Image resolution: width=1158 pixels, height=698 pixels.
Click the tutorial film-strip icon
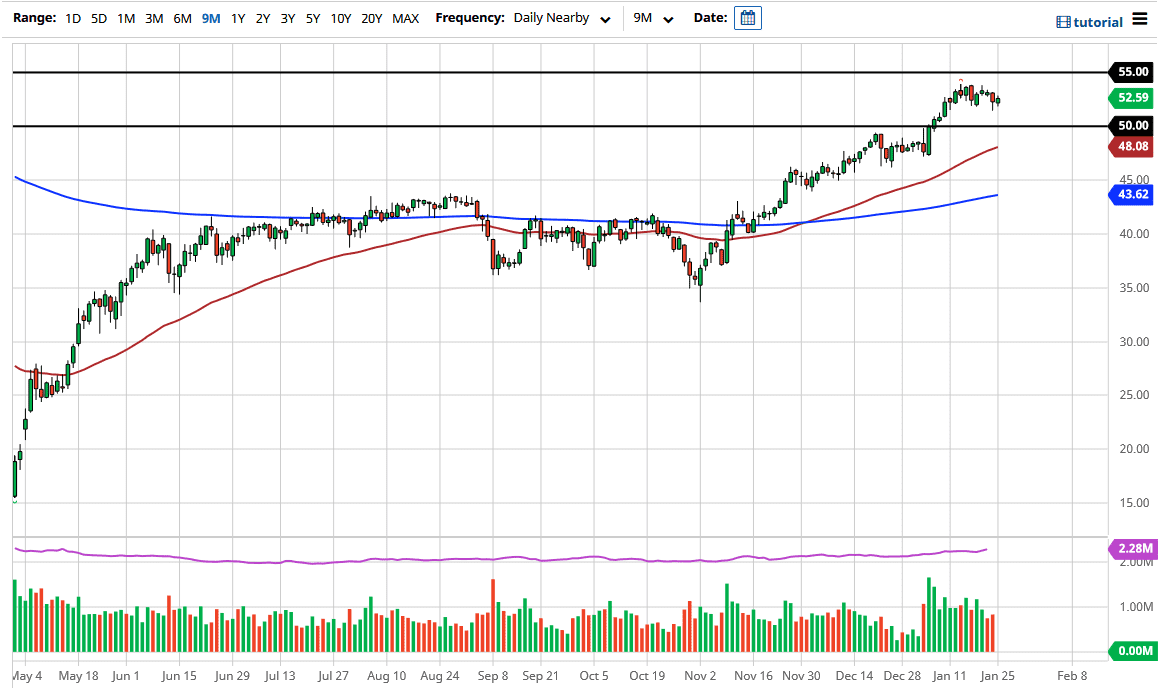(1062, 21)
